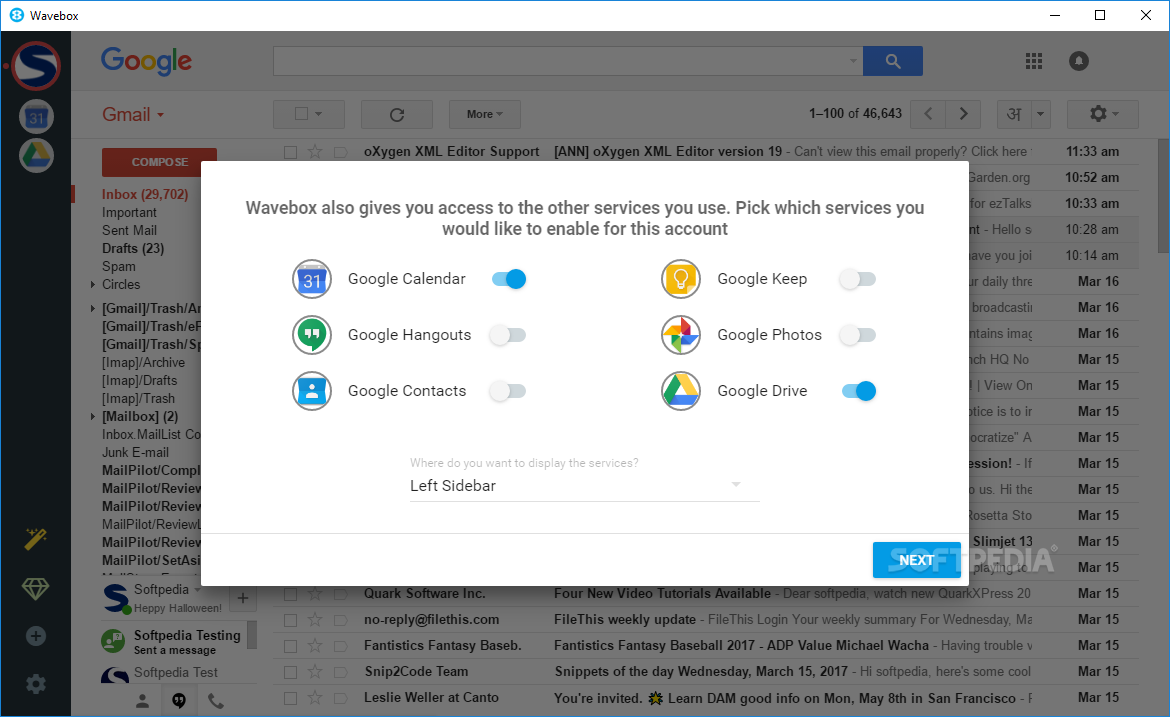Open the Important folder
Image resolution: width=1170 pixels, height=717 pixels.
(x=129, y=213)
